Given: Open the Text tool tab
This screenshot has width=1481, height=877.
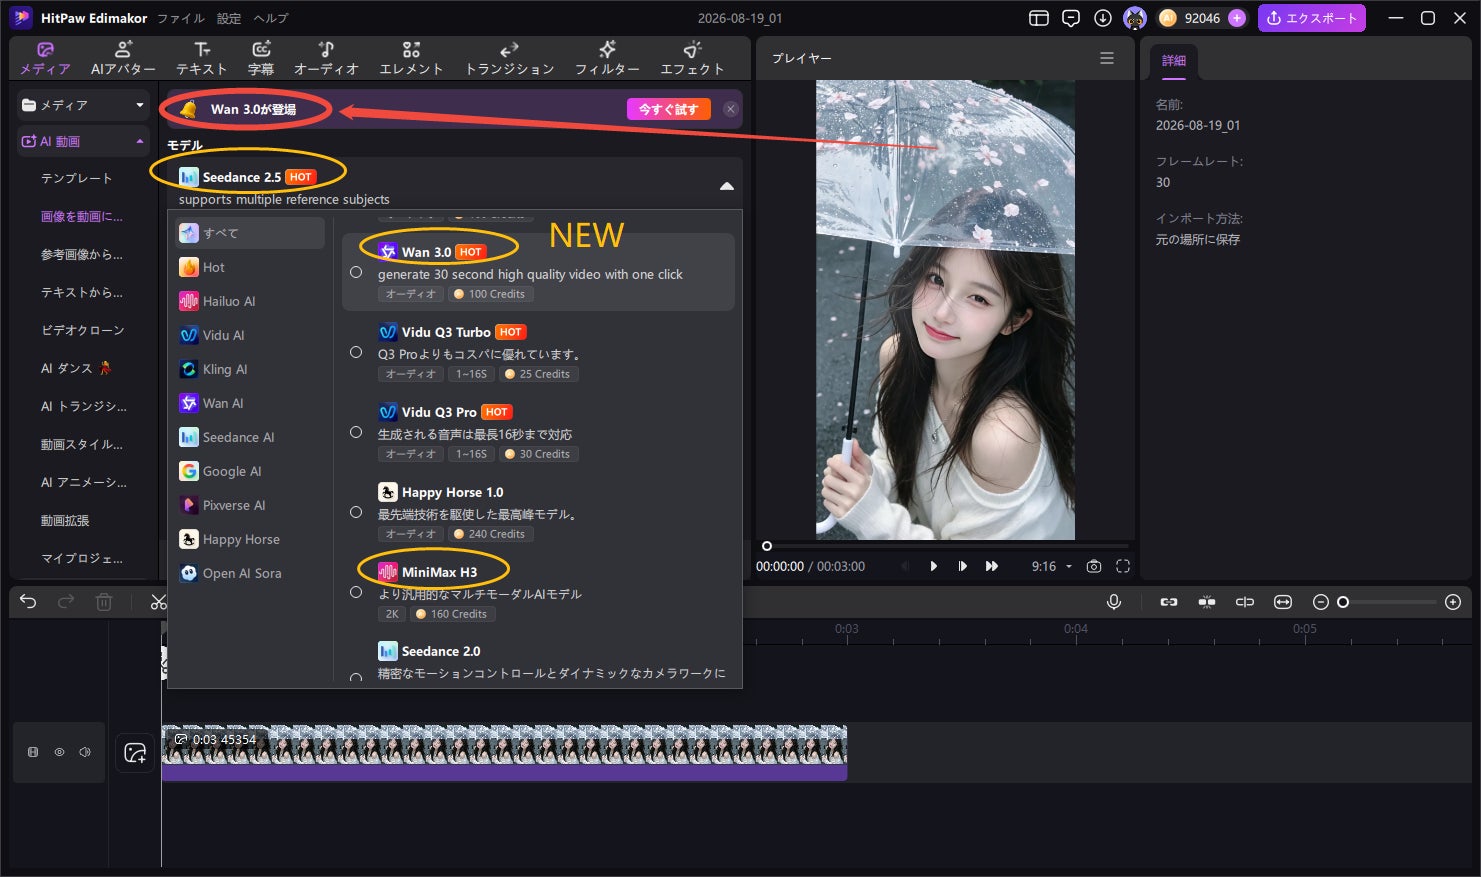Looking at the screenshot, I should coord(202,58).
